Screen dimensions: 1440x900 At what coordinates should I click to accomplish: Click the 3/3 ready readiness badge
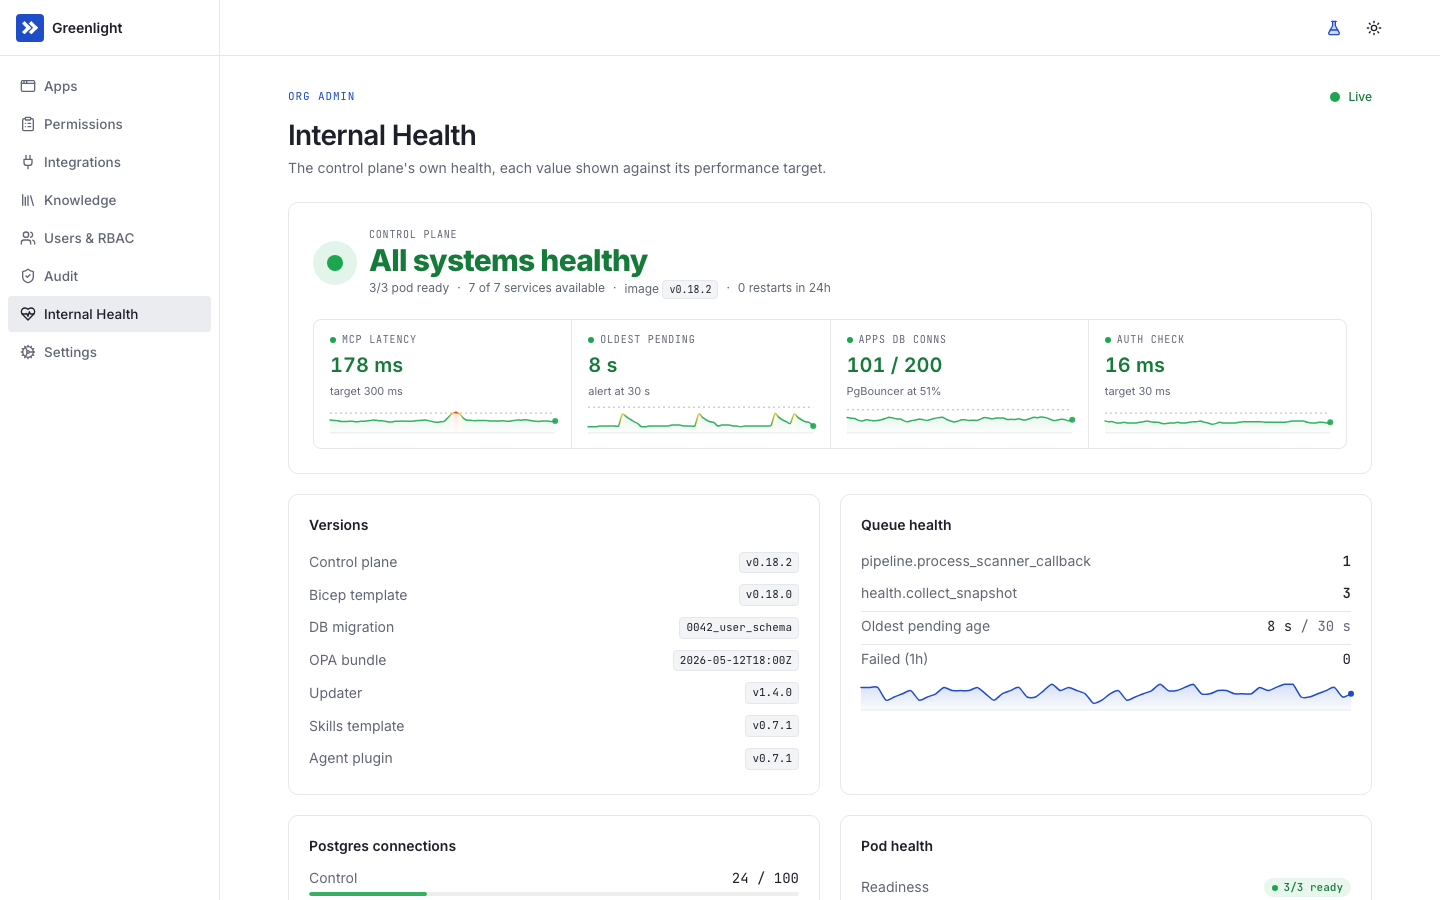[1307, 887]
